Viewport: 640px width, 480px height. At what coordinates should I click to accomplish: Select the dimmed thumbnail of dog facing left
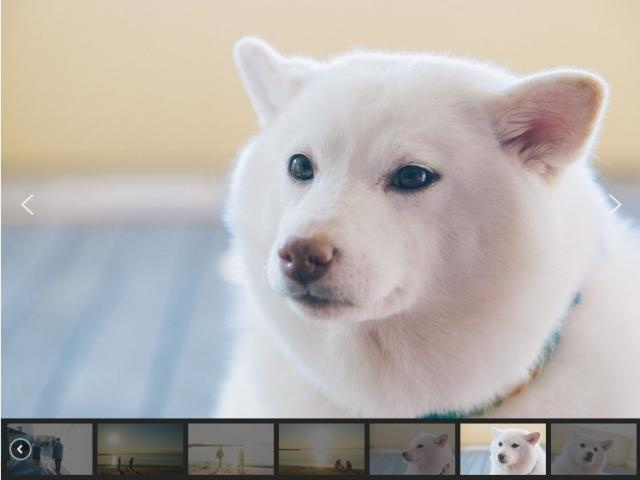click(412, 449)
